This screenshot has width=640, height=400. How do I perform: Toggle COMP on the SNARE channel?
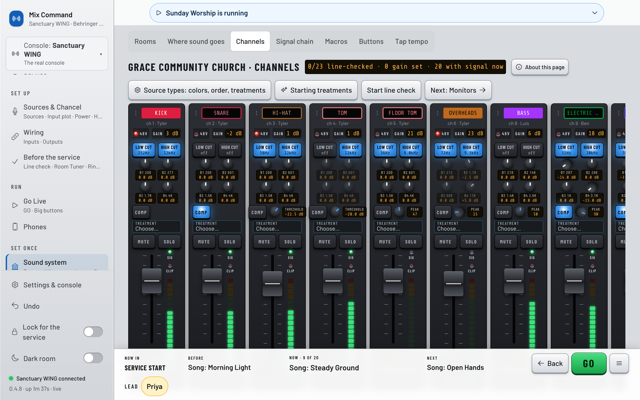coord(201,212)
